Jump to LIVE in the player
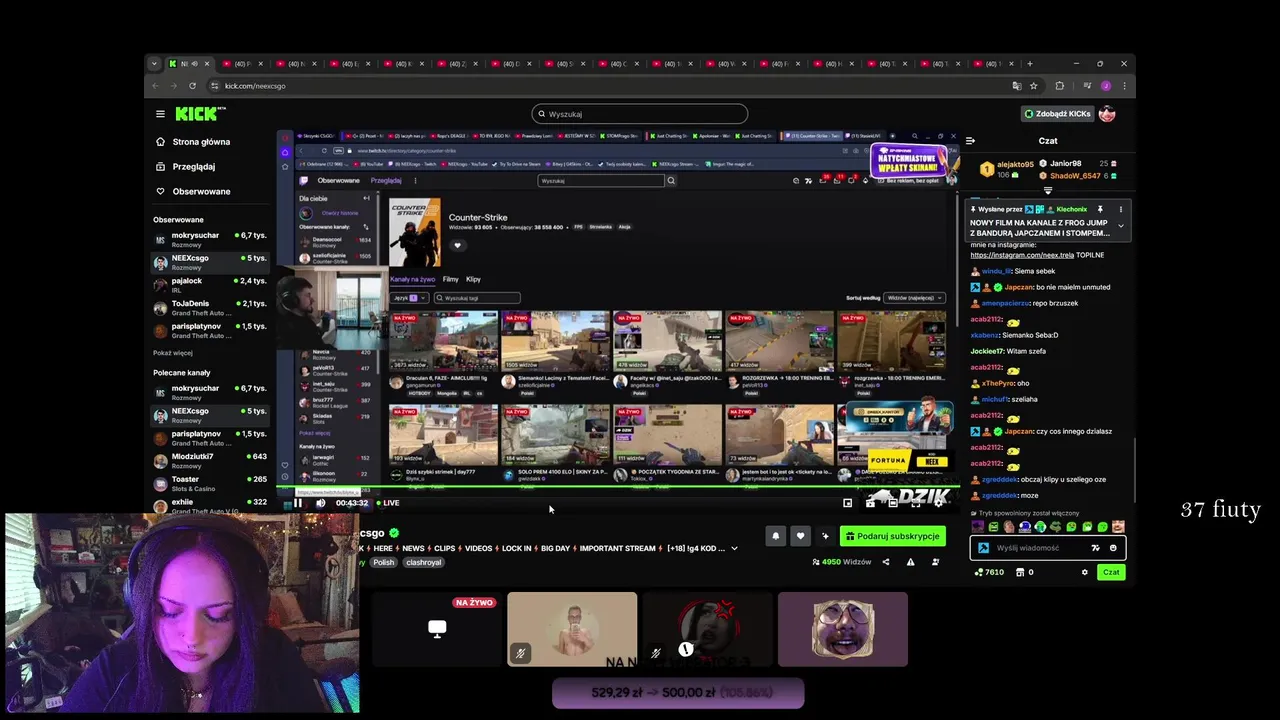 point(388,503)
